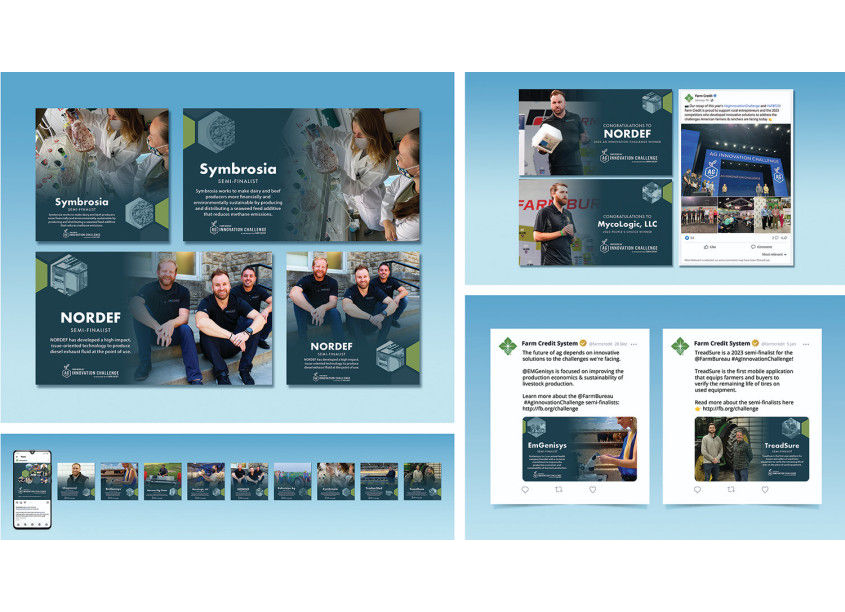This screenshot has width=845, height=612.
Task: Select Symbrosia carousel thumbnail
Action: coord(336,481)
